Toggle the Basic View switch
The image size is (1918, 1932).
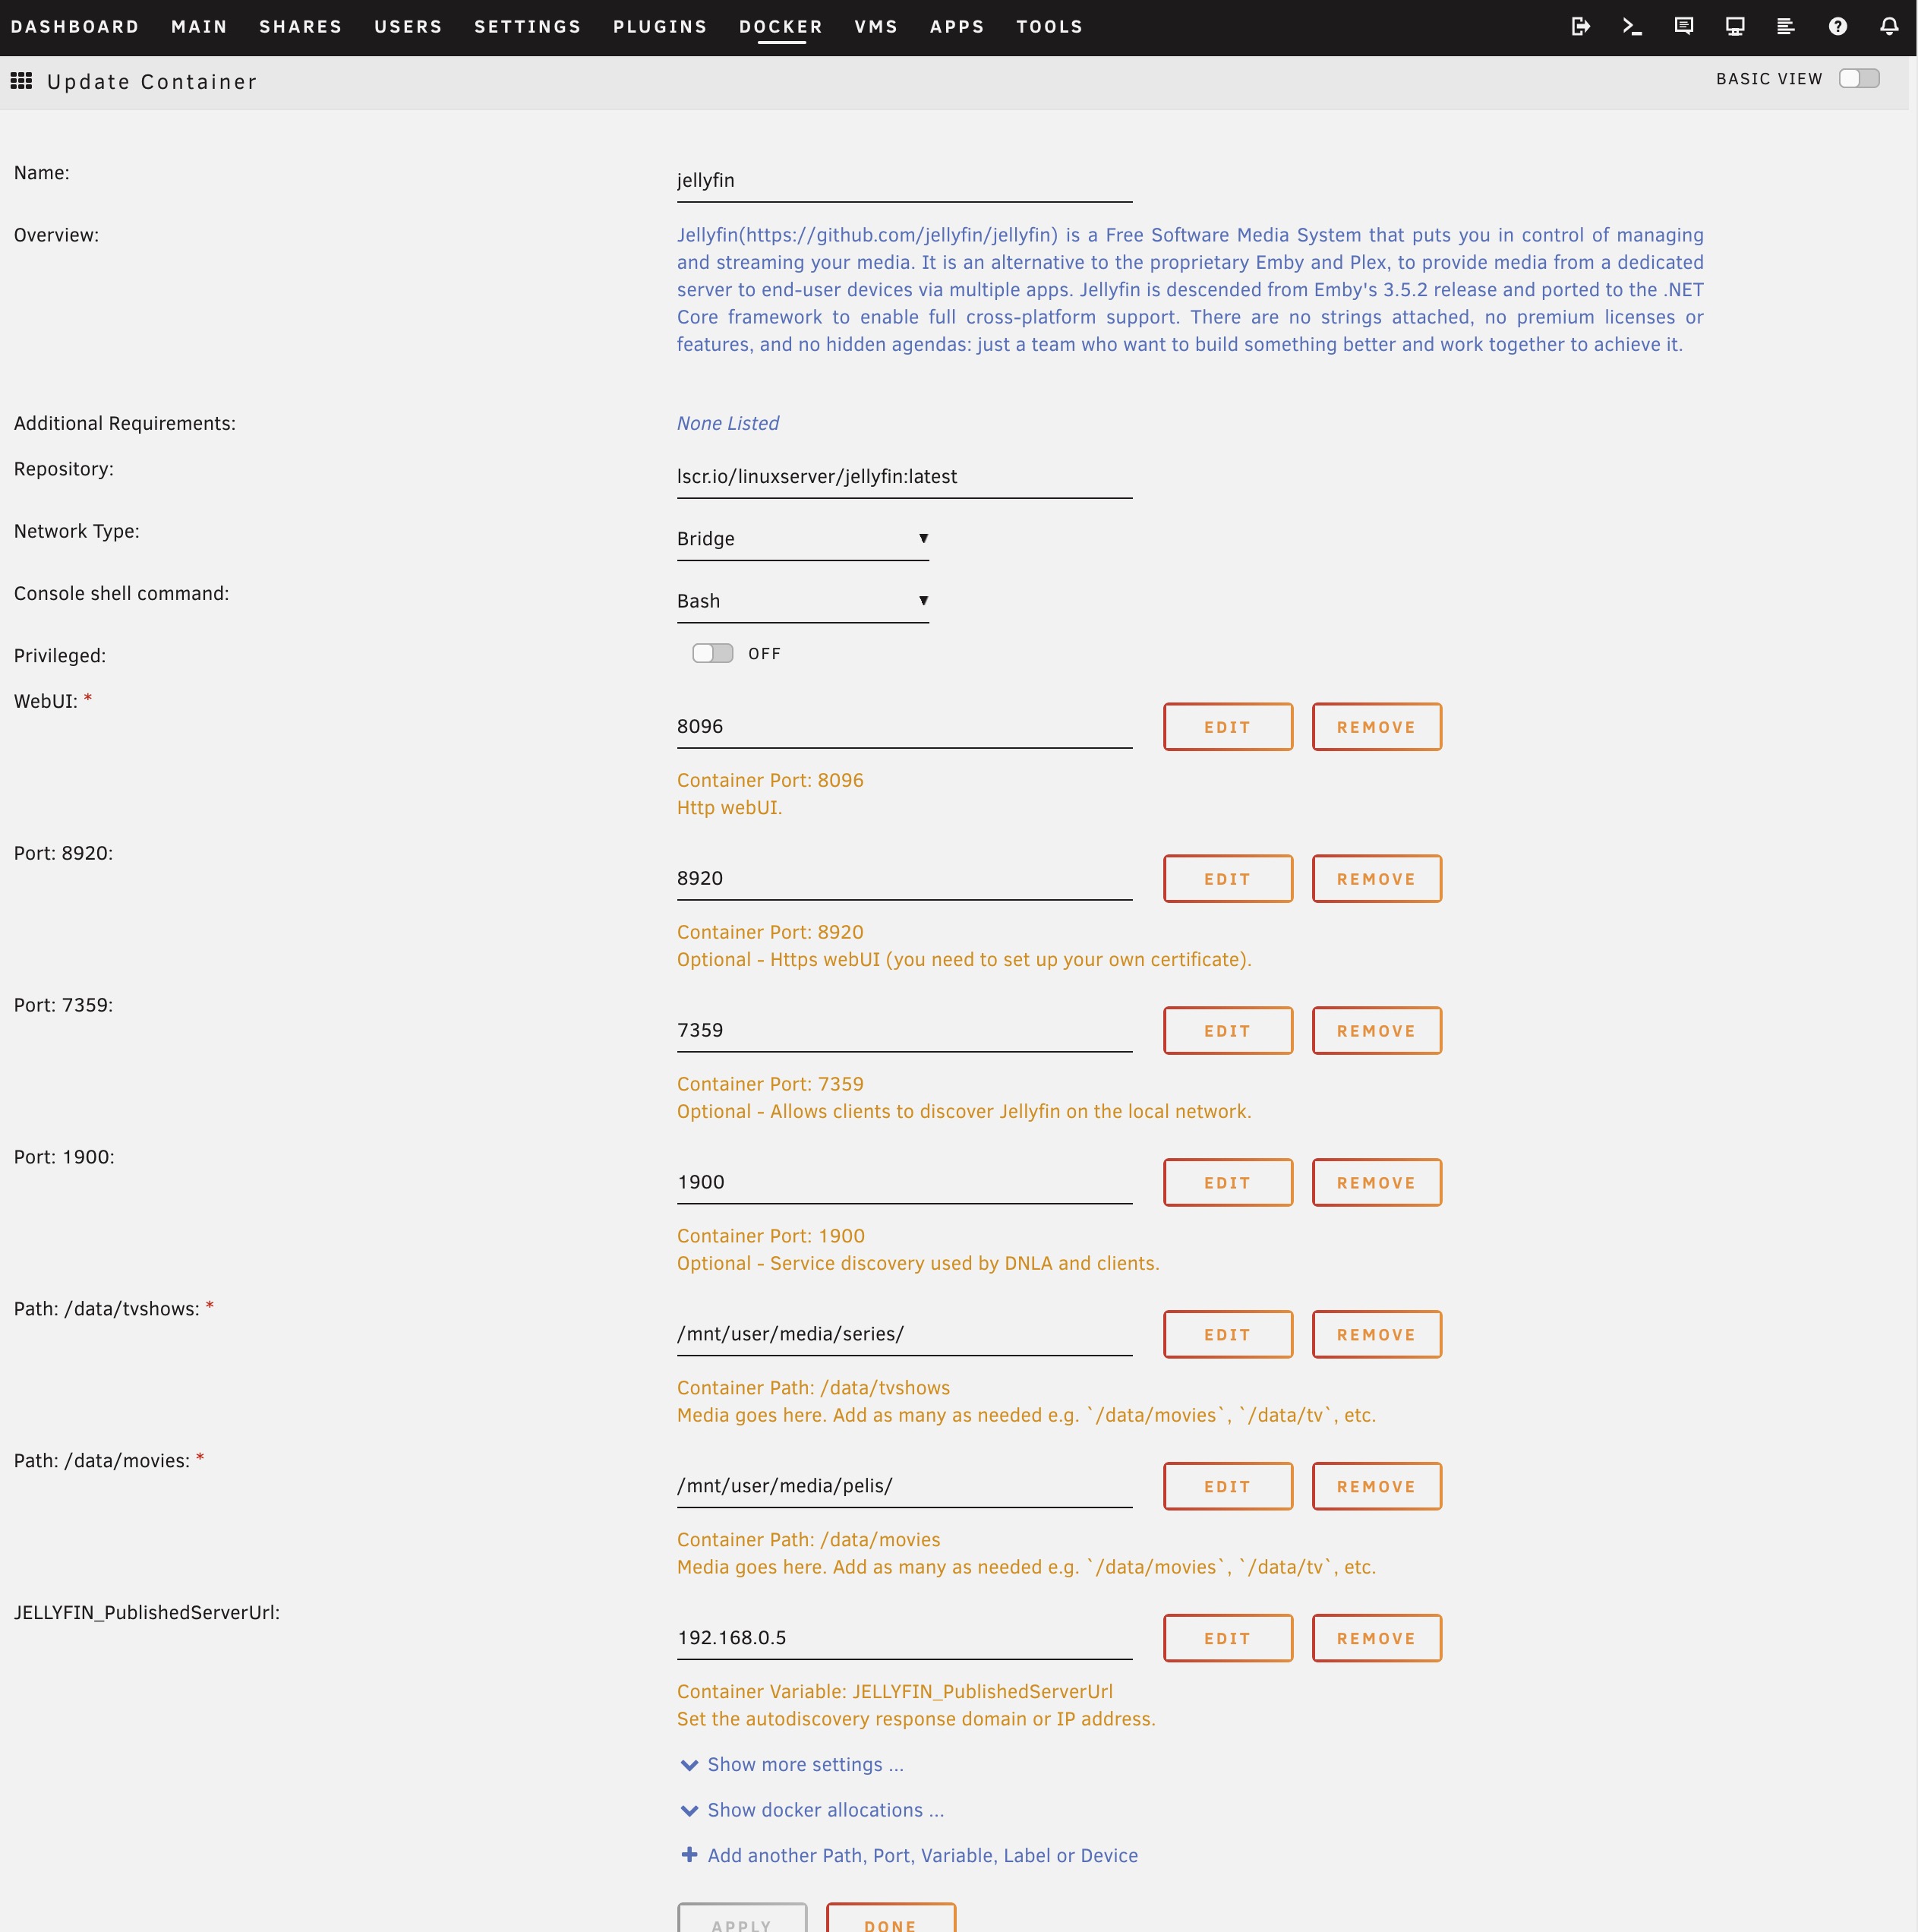pyautogui.click(x=1858, y=79)
